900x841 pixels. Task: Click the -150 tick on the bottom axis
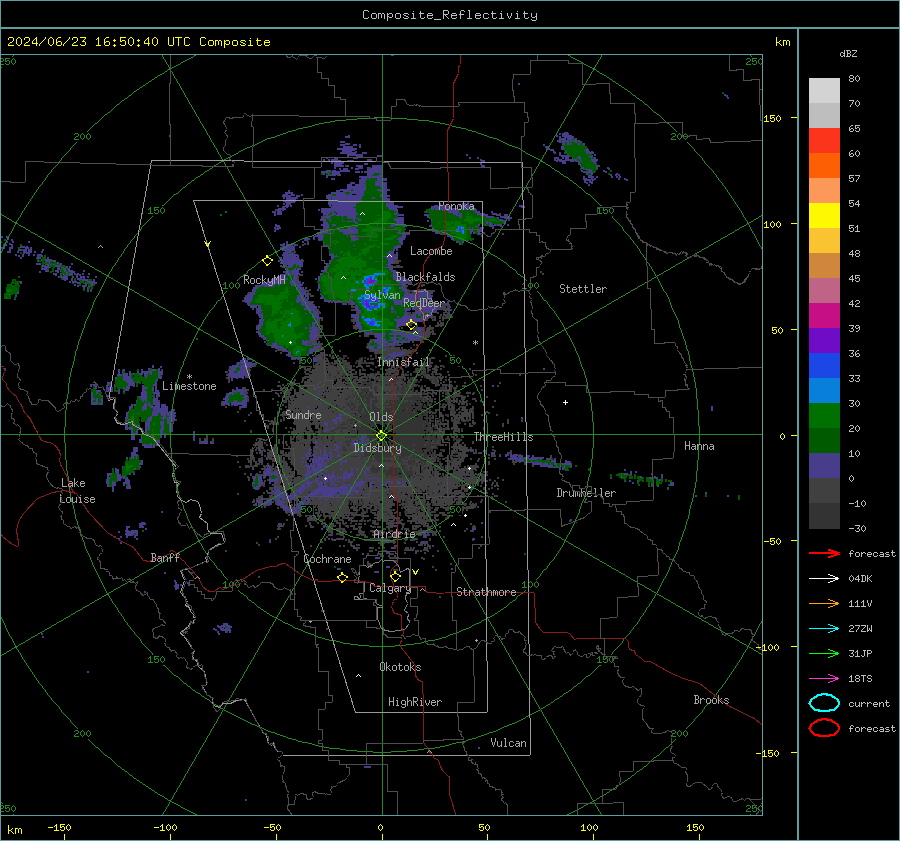click(x=59, y=827)
